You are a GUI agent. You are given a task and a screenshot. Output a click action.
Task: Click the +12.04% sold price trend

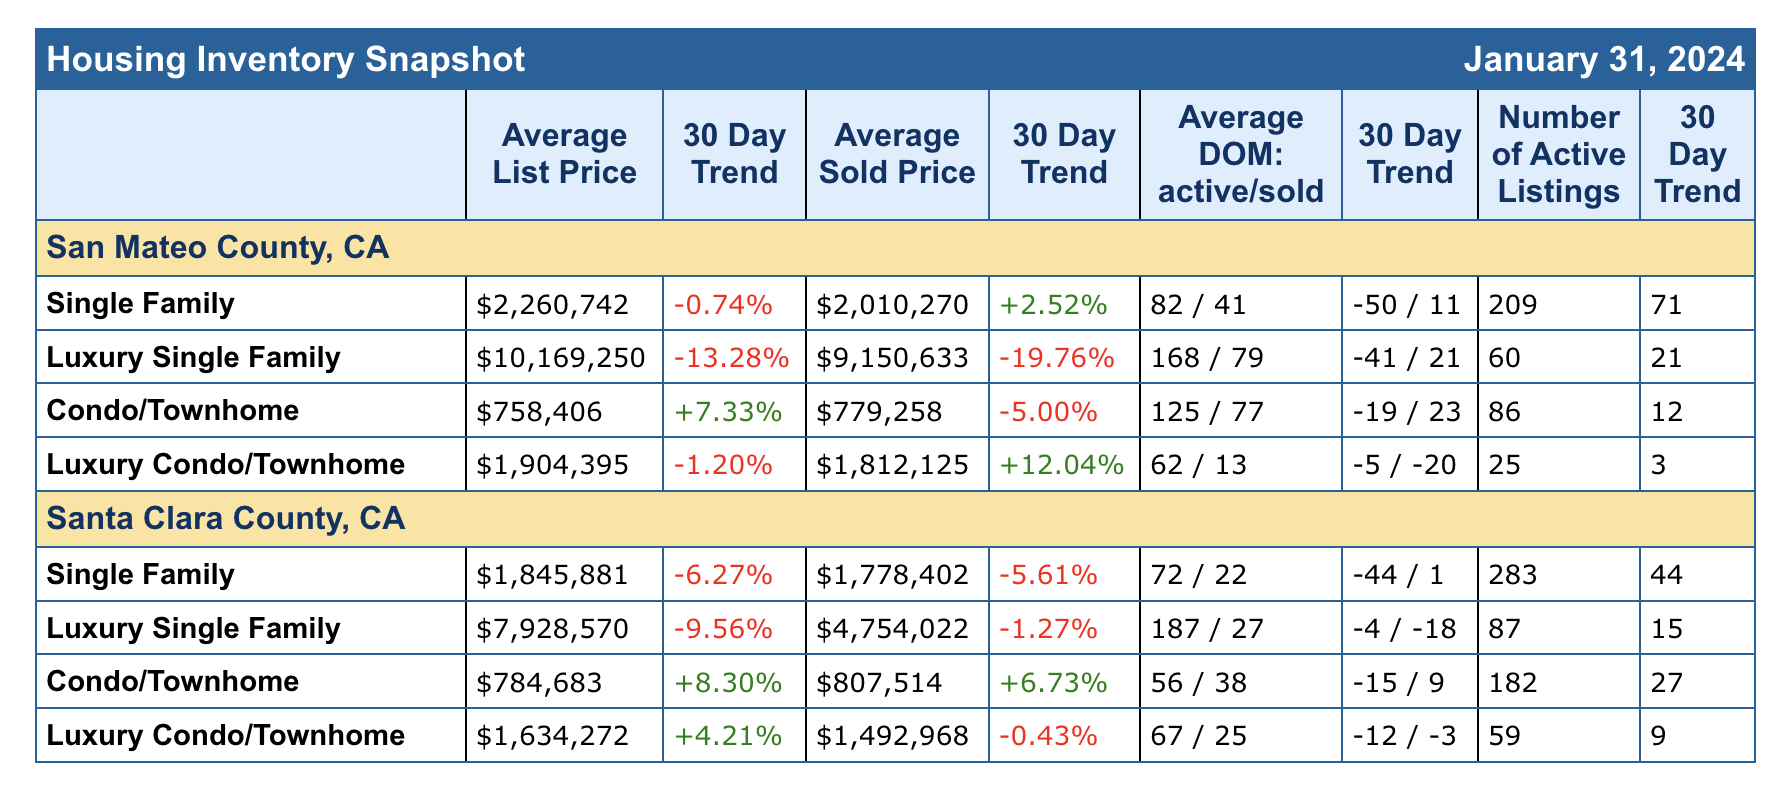(1062, 464)
